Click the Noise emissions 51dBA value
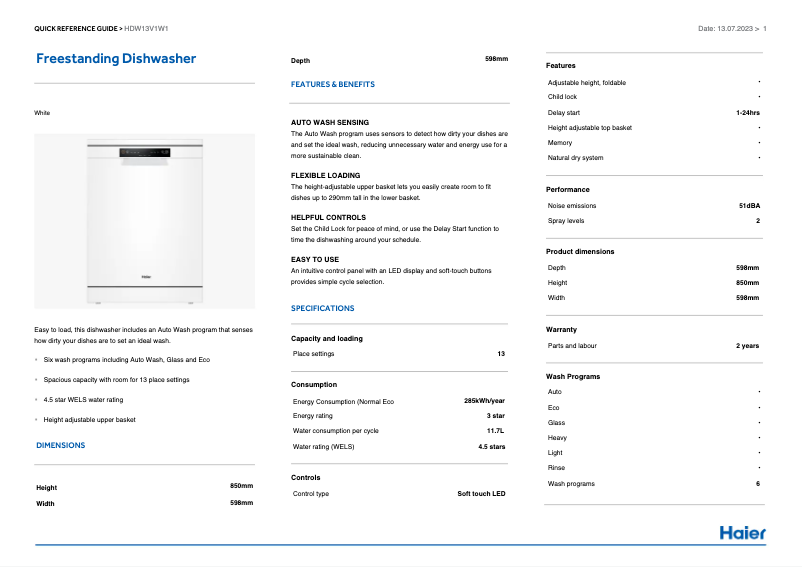 point(749,205)
